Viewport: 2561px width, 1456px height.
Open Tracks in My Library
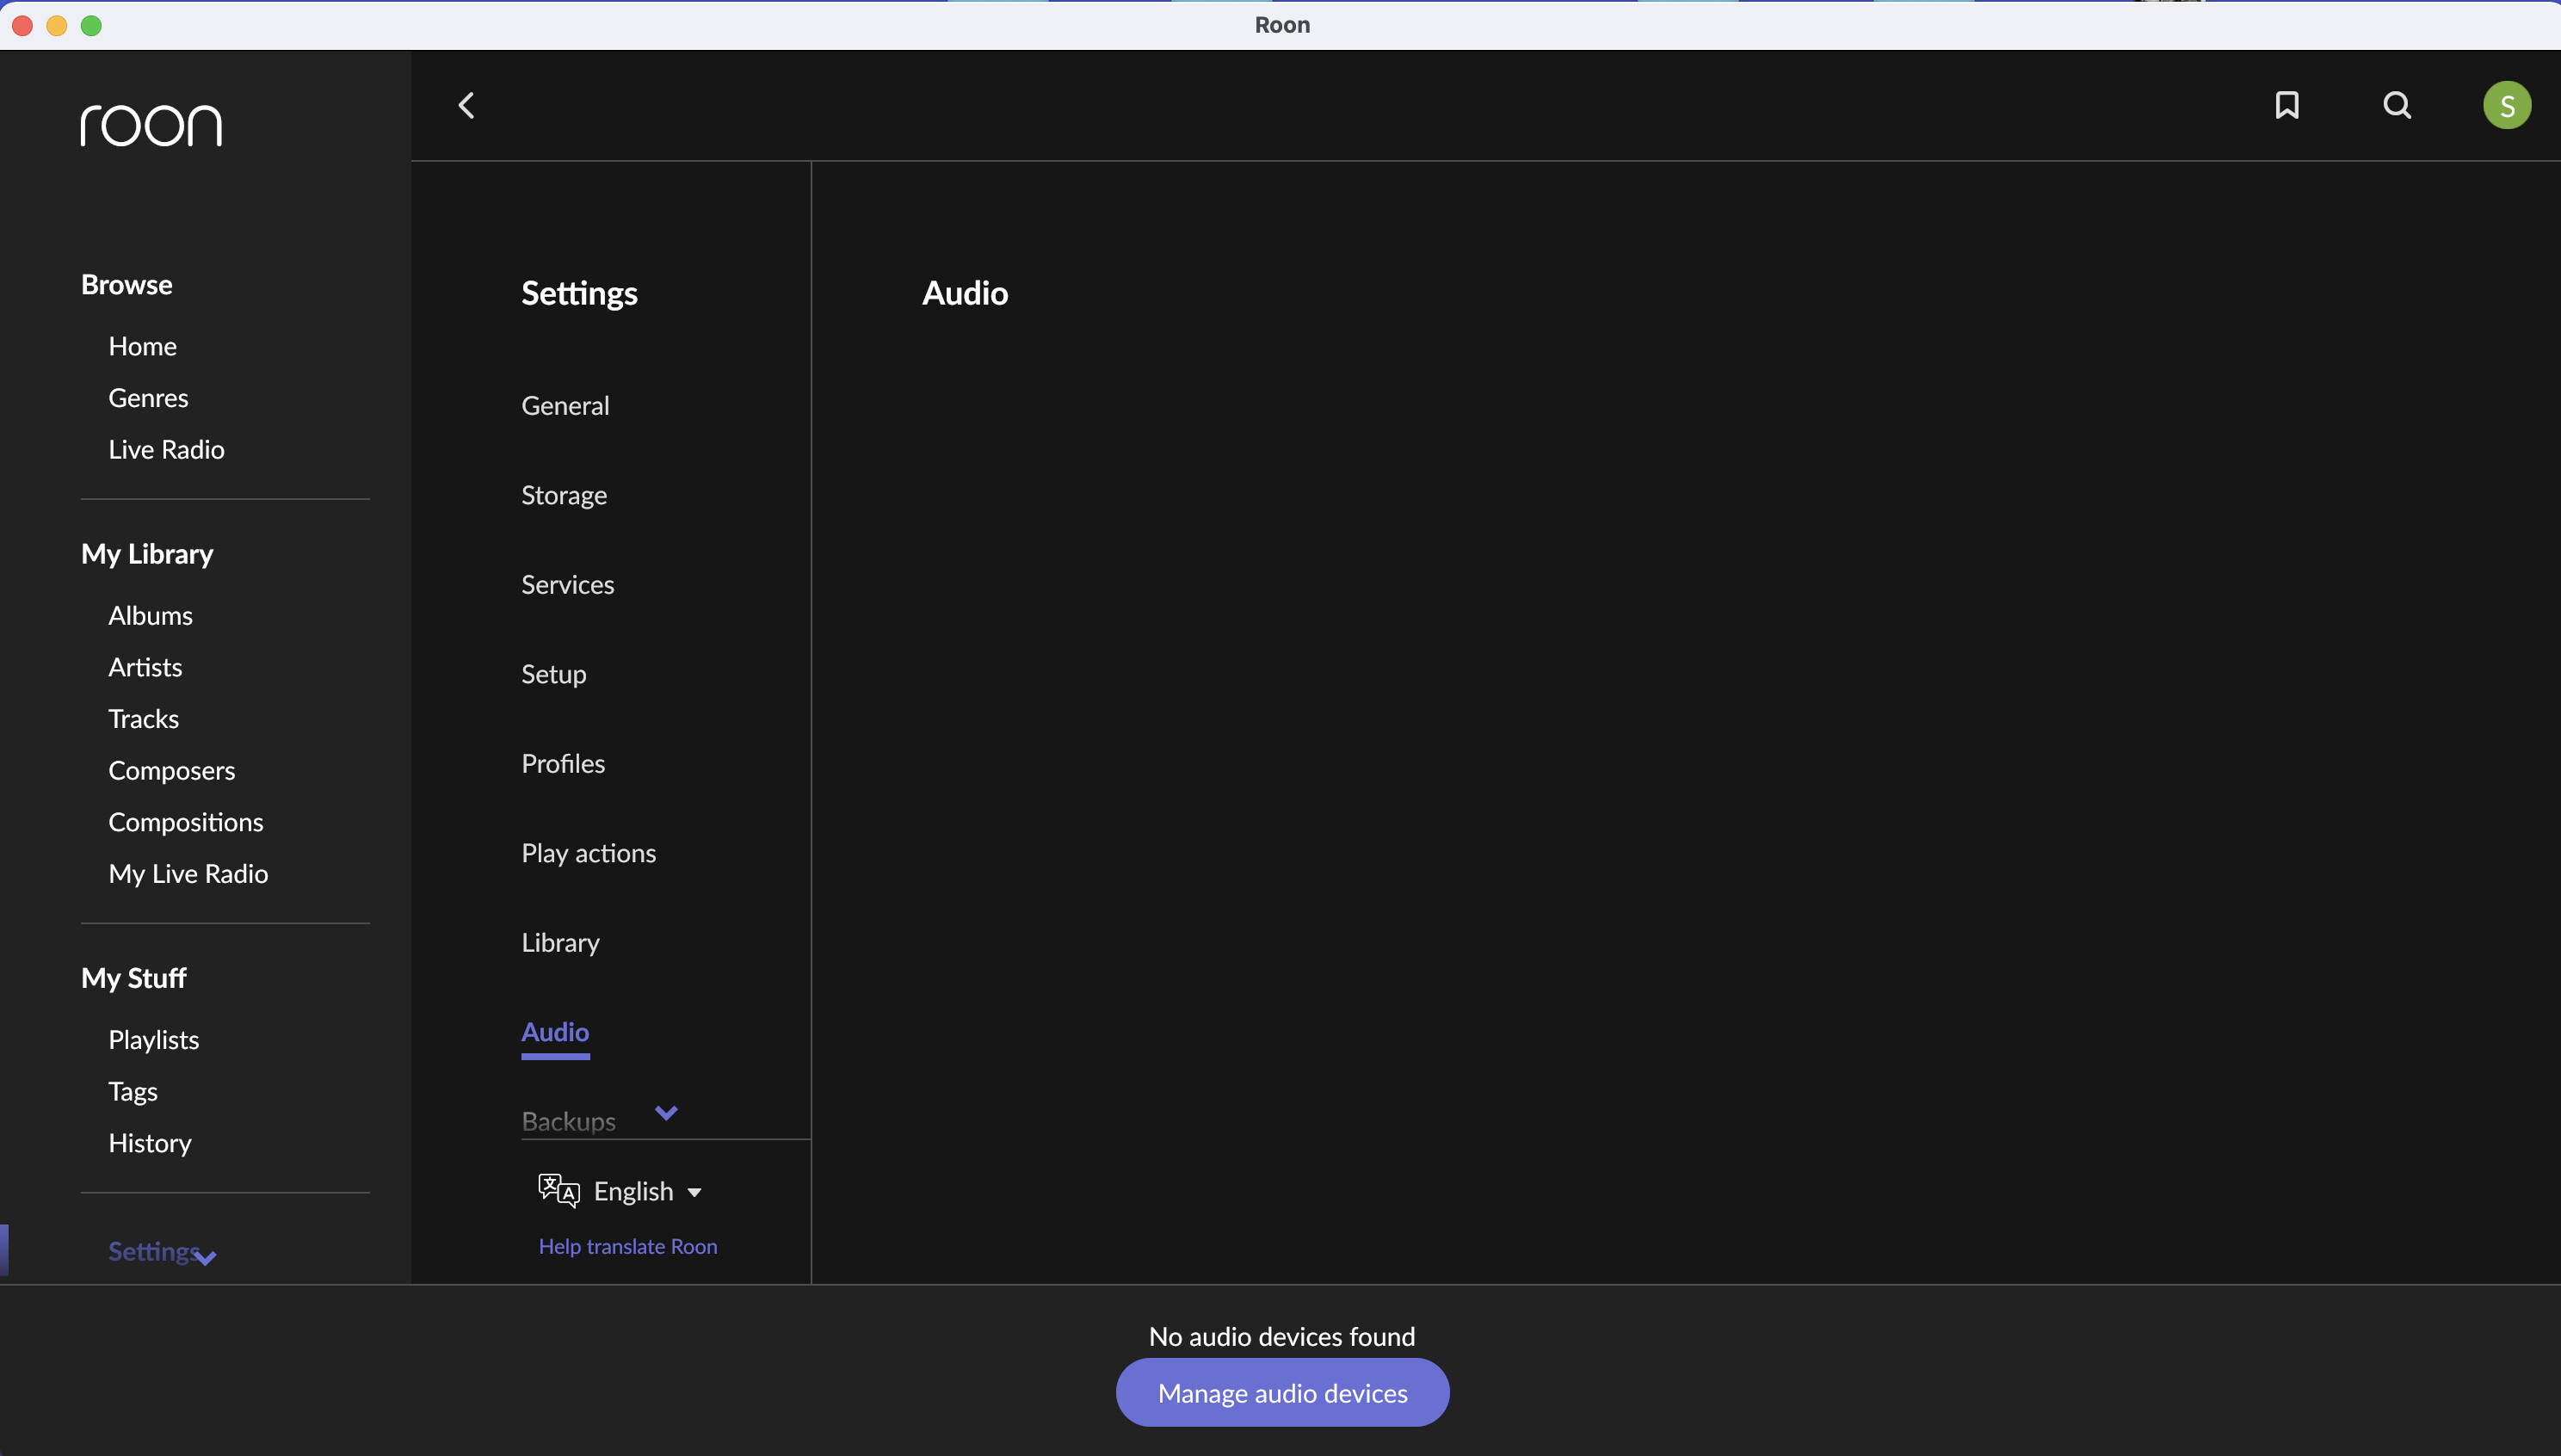[x=143, y=719]
